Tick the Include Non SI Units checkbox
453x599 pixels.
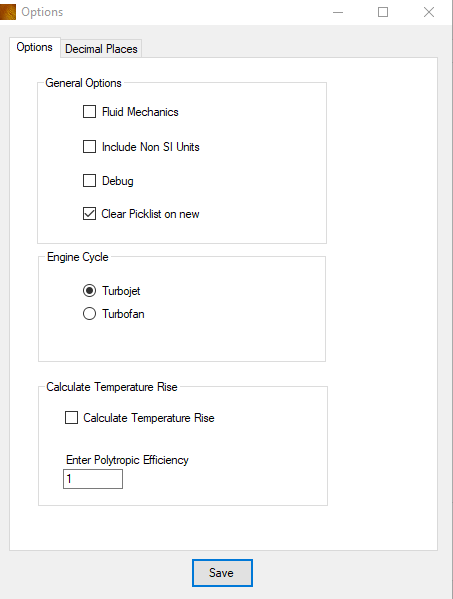pos(89,147)
